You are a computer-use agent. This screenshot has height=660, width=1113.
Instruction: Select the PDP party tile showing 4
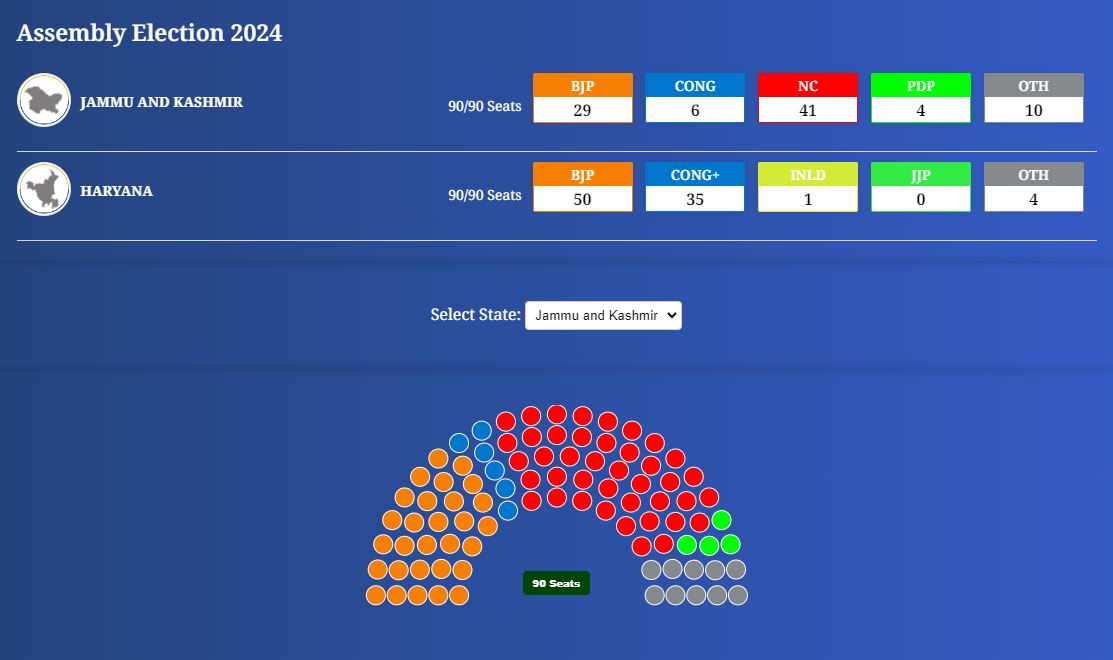[921, 98]
